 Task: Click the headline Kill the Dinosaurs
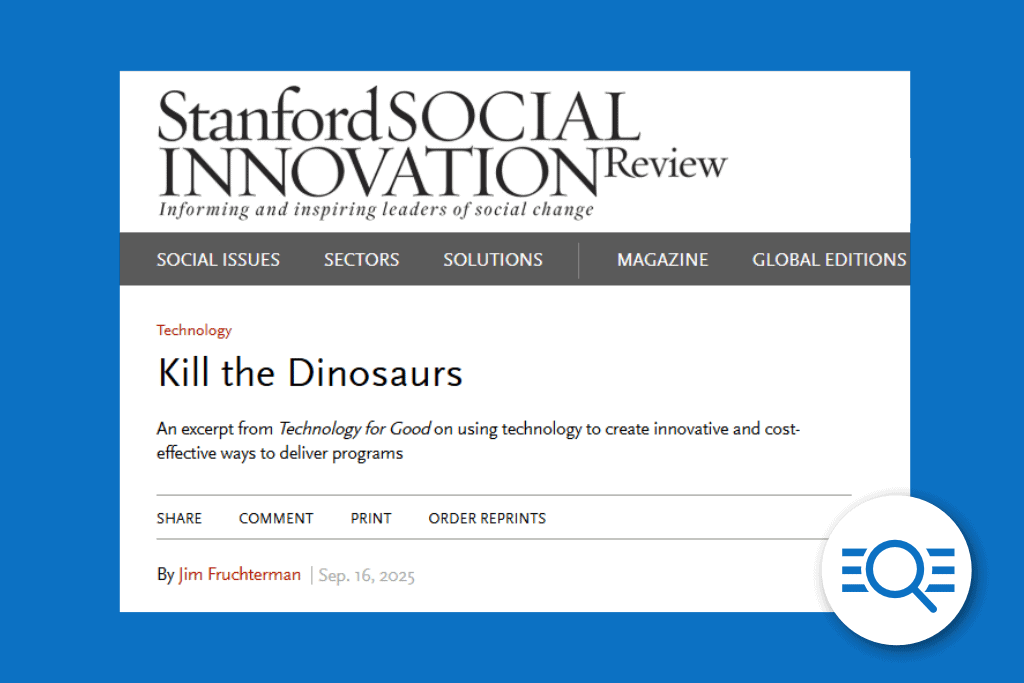309,374
